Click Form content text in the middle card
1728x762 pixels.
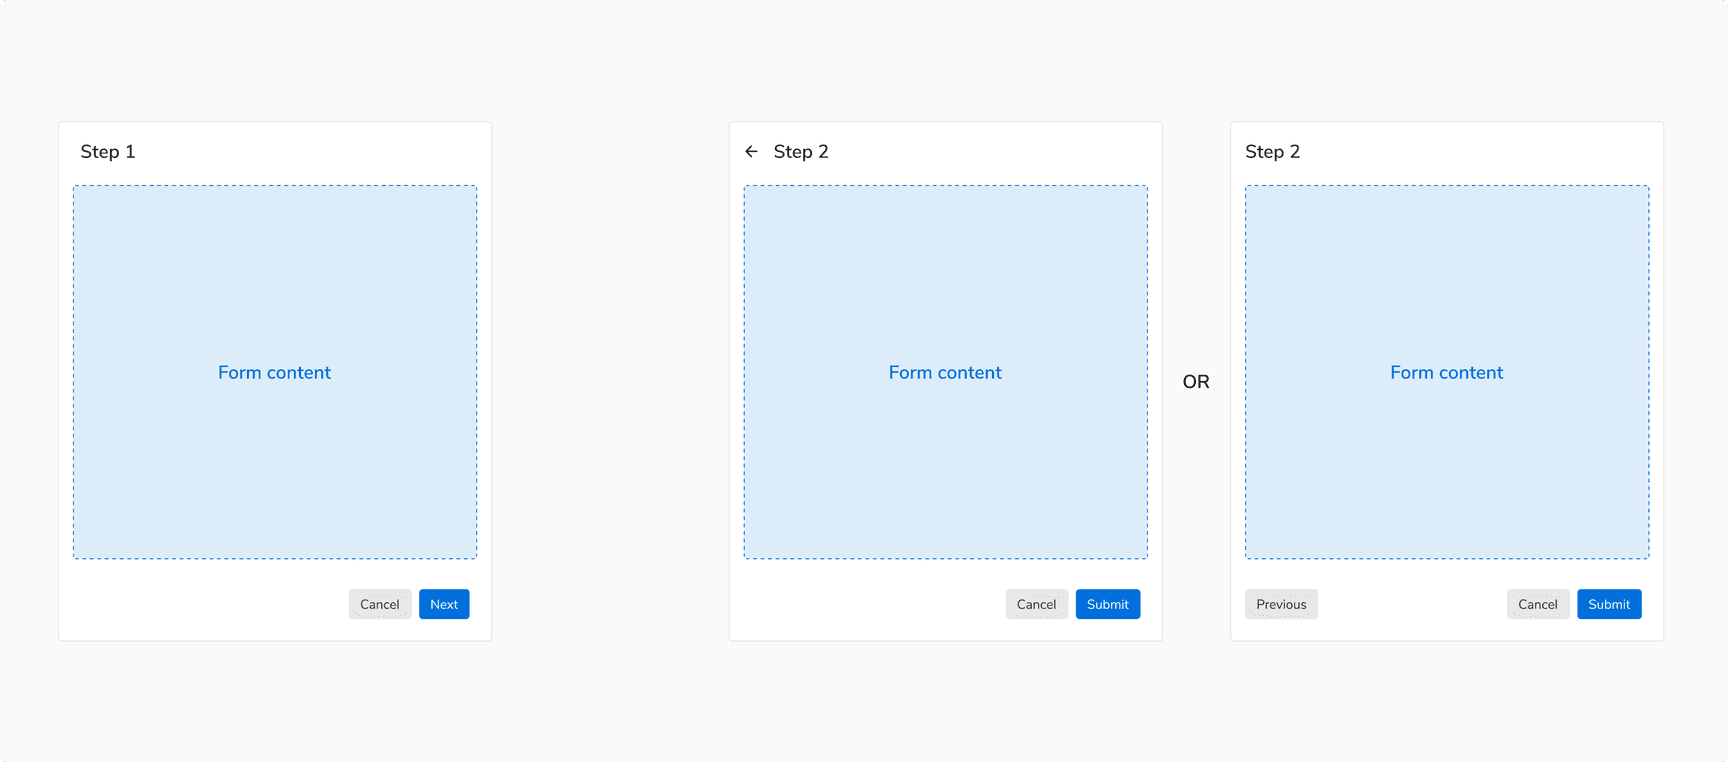click(945, 373)
